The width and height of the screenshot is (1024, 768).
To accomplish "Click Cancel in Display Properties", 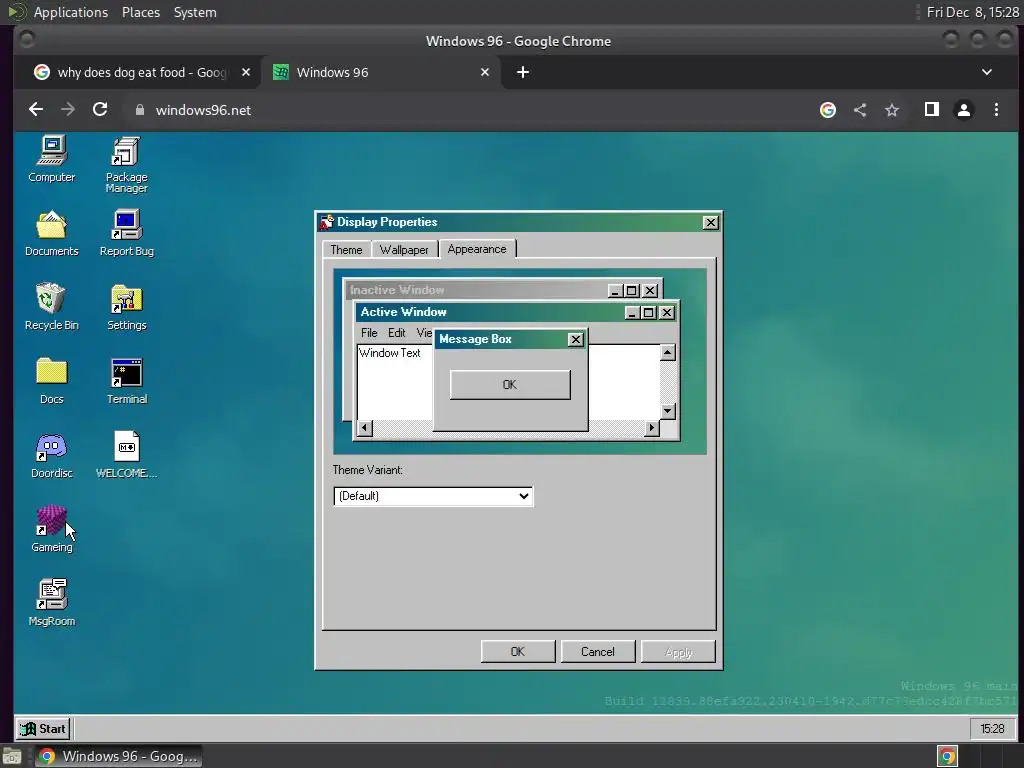I will 598,652.
